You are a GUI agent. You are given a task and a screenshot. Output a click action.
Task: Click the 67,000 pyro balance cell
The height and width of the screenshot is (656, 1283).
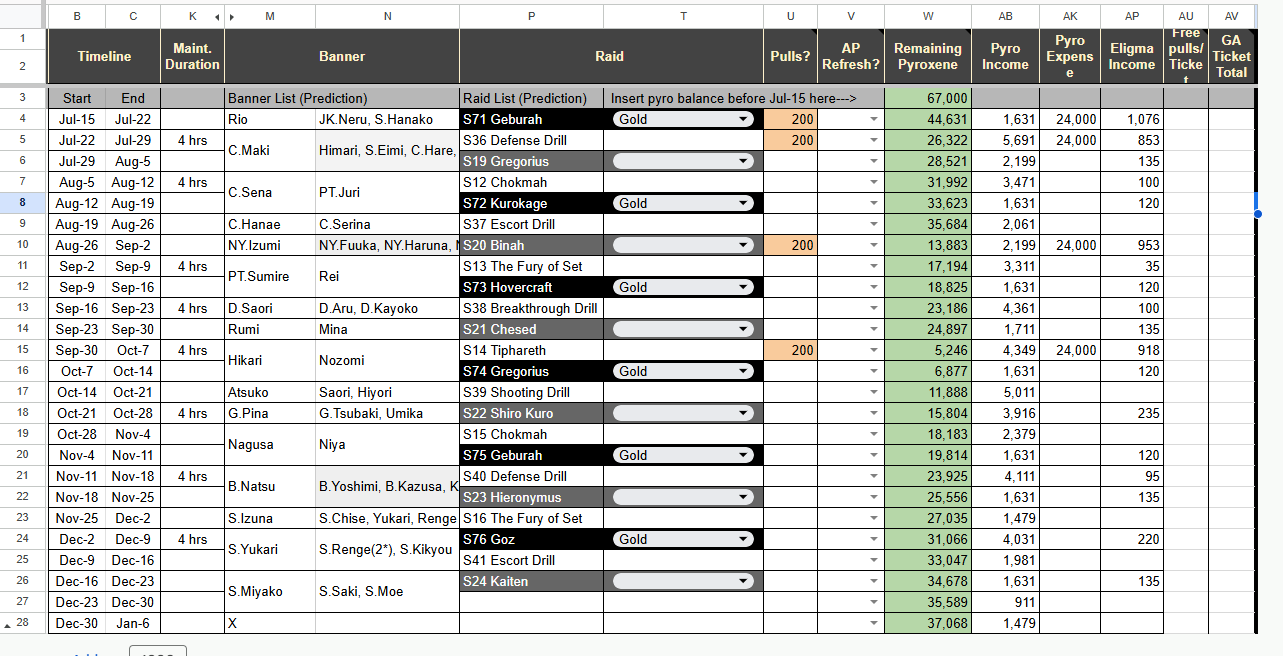click(928, 98)
